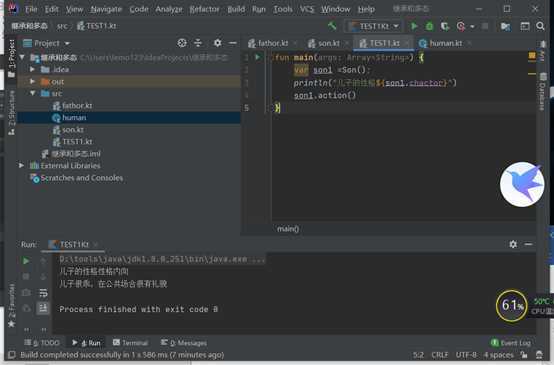Click the bird-shaped floating assistant icon

pos(522,184)
